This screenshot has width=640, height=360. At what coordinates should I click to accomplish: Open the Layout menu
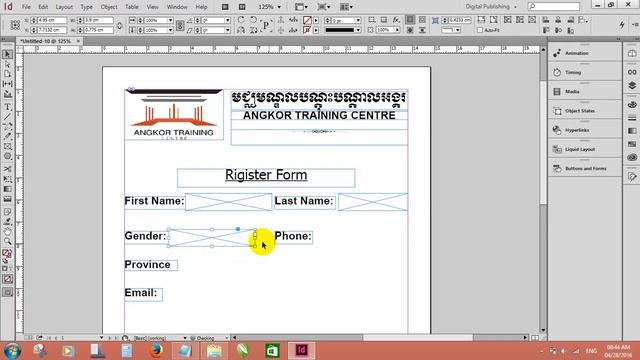pos(64,7)
